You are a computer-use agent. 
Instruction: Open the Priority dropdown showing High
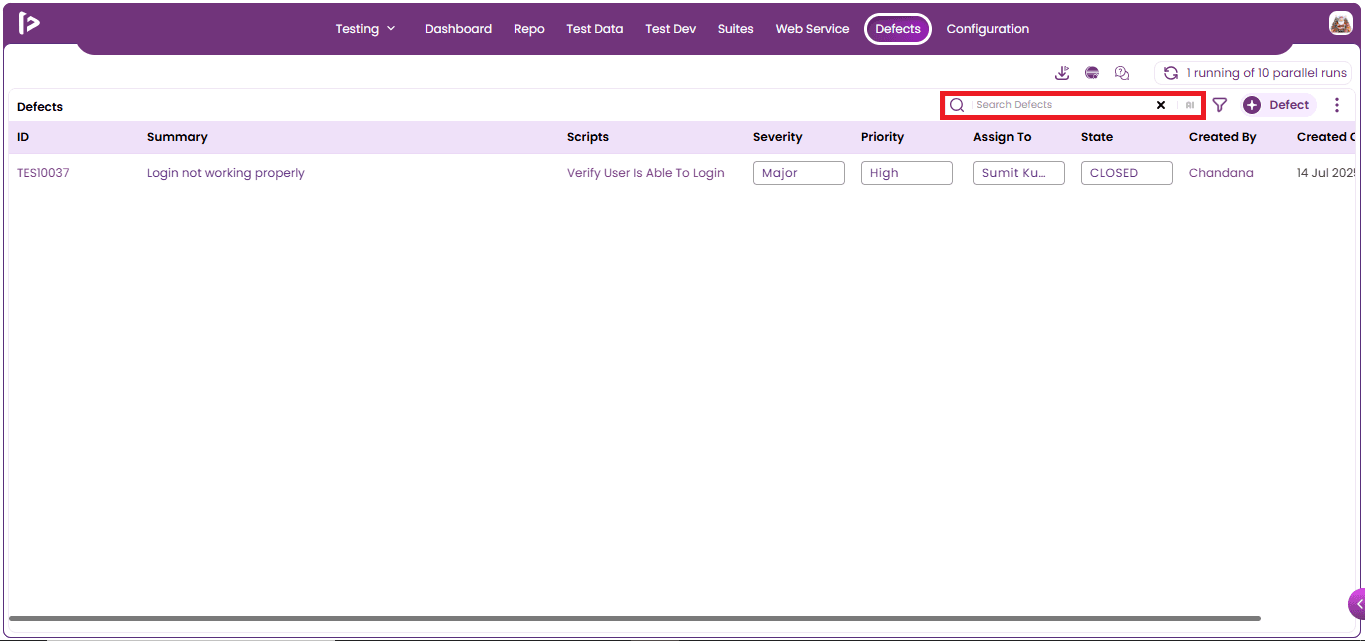pos(907,173)
